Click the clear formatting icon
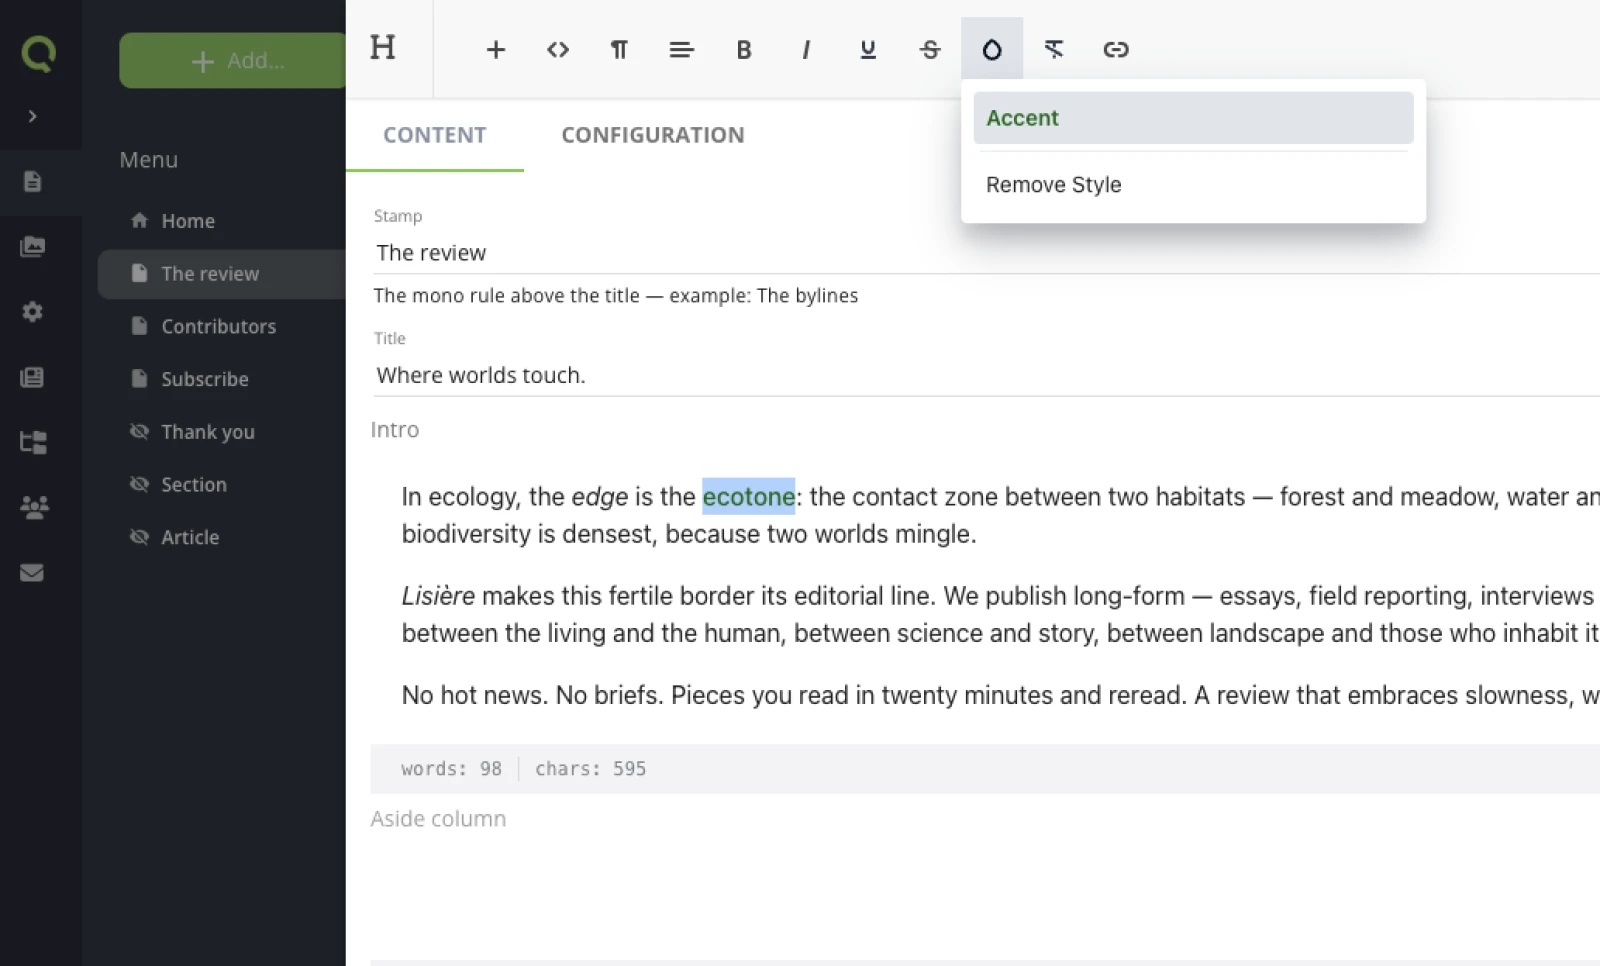This screenshot has width=1600, height=966. [x=1054, y=49]
